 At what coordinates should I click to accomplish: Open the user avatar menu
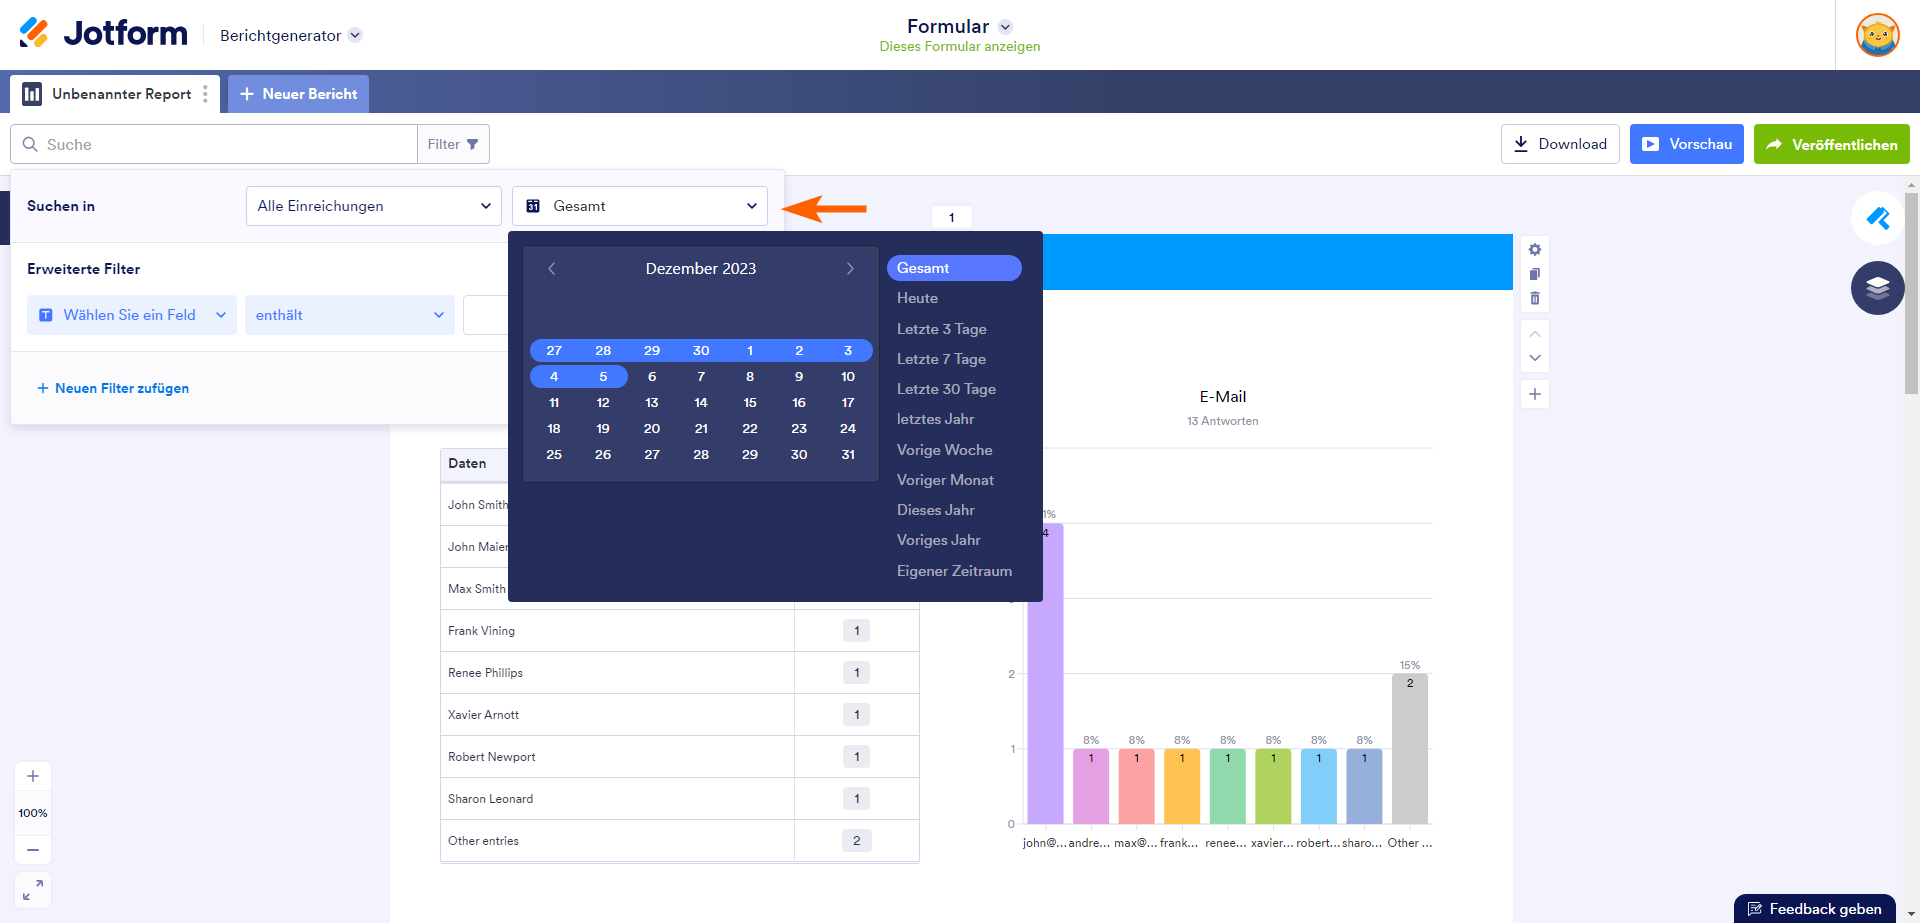[1877, 35]
